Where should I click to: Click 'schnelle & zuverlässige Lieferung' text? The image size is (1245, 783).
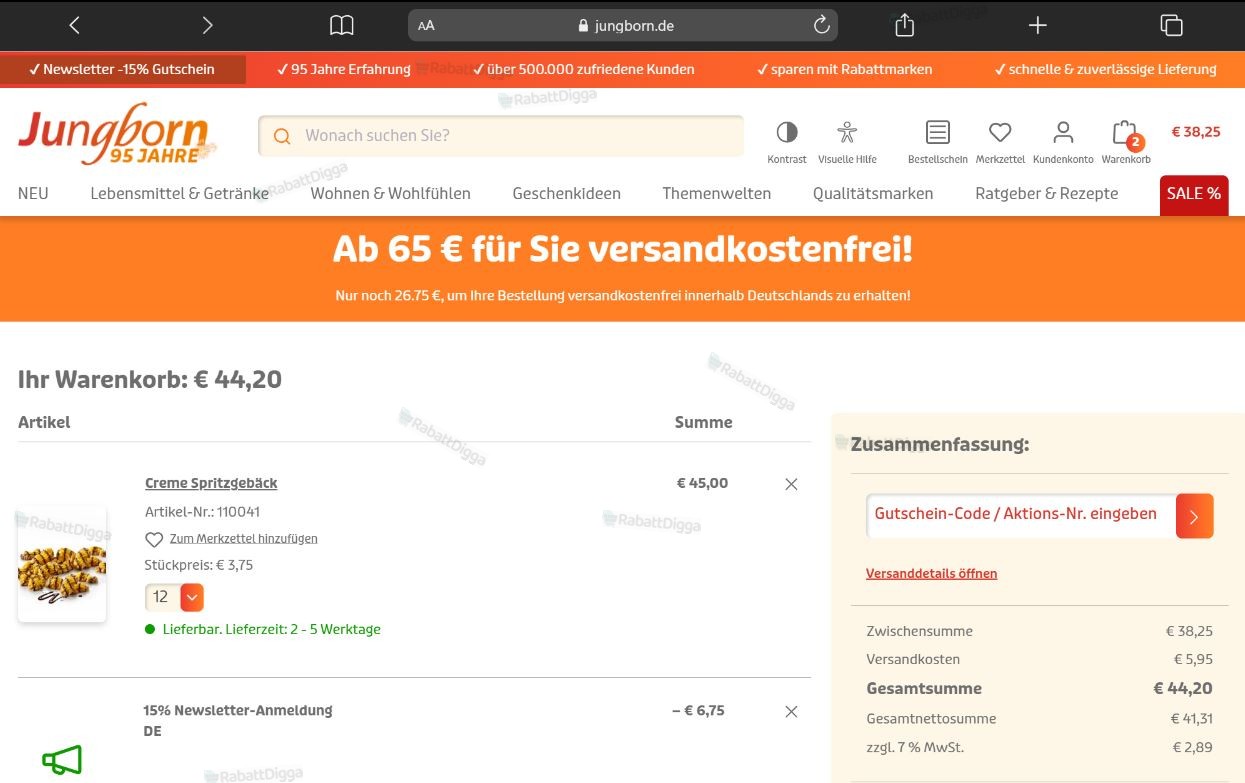(1105, 69)
